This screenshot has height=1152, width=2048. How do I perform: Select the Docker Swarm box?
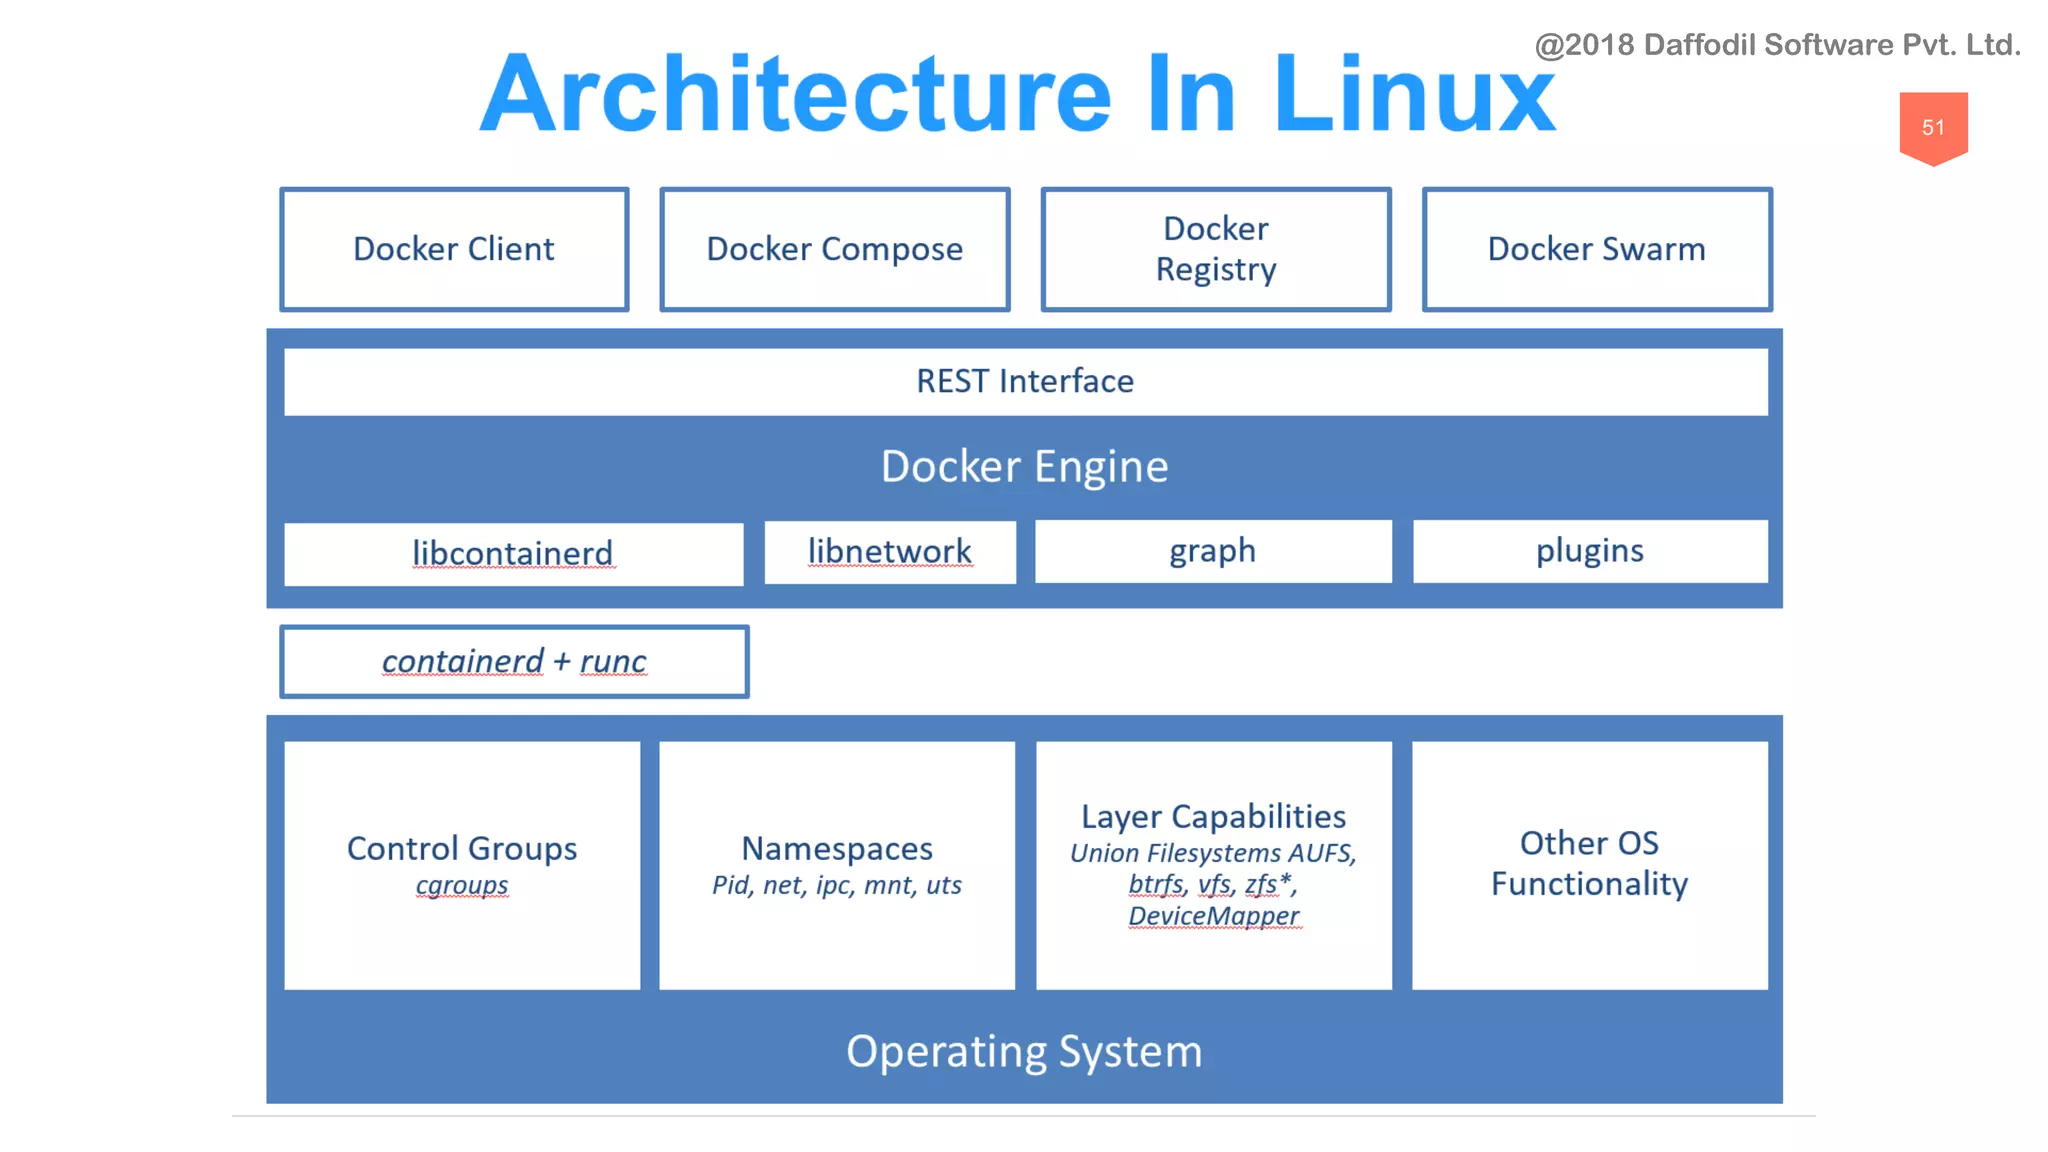click(1596, 249)
